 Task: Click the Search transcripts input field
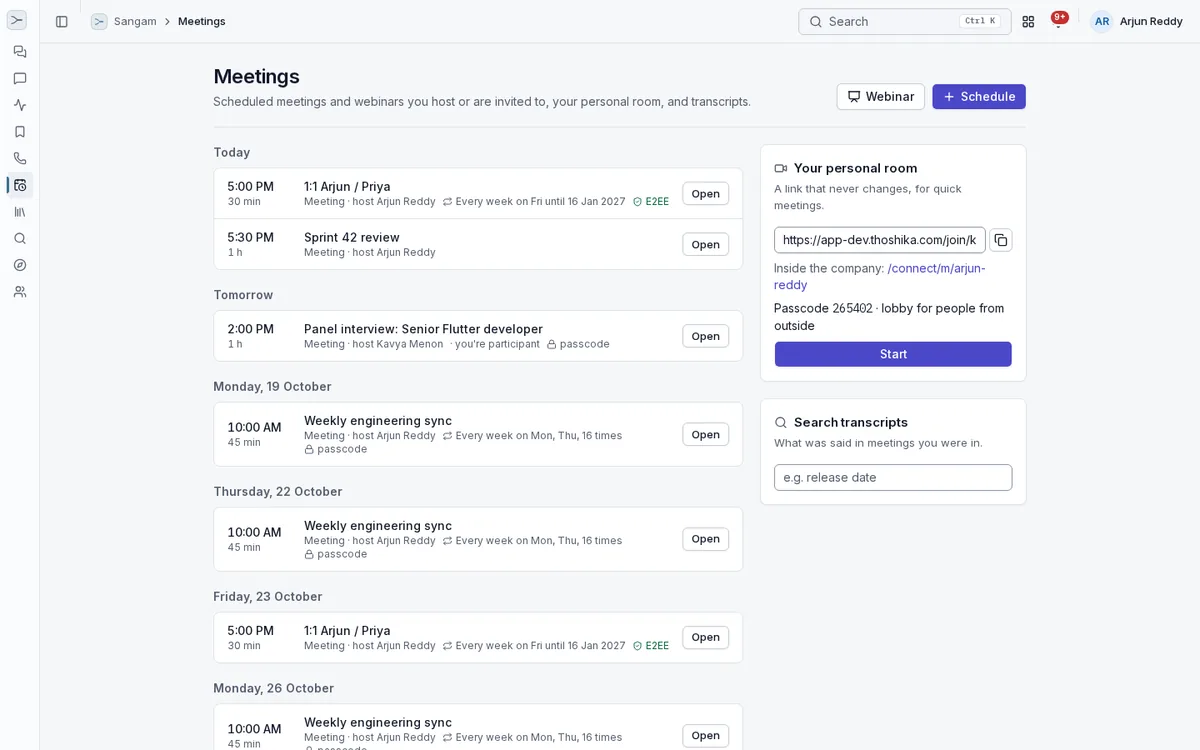[x=893, y=477]
